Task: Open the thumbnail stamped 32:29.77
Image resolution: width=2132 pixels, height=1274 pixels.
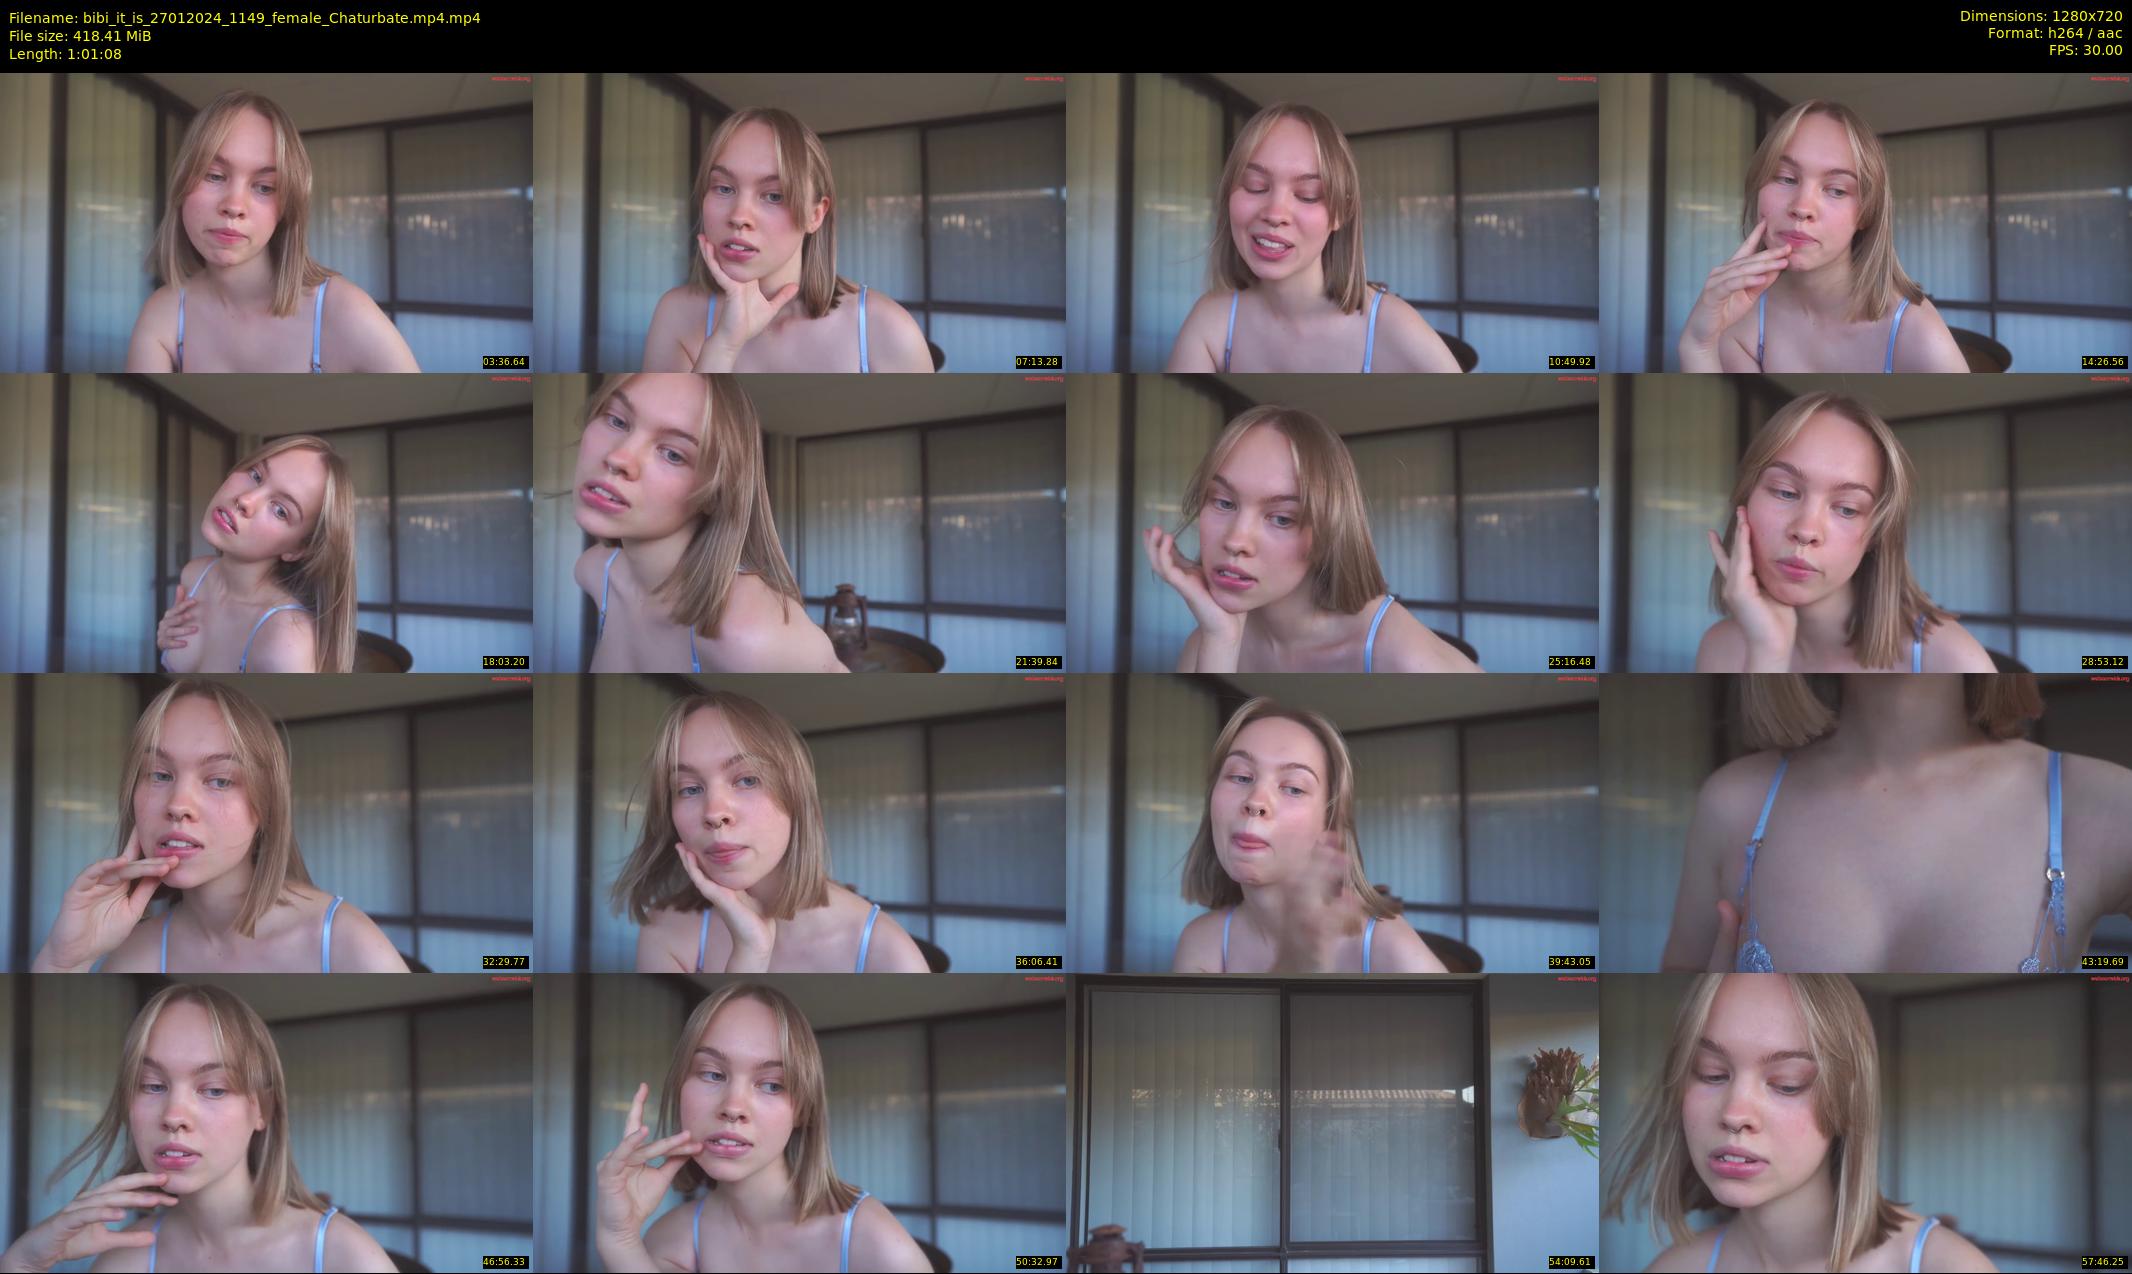Action: [x=266, y=823]
